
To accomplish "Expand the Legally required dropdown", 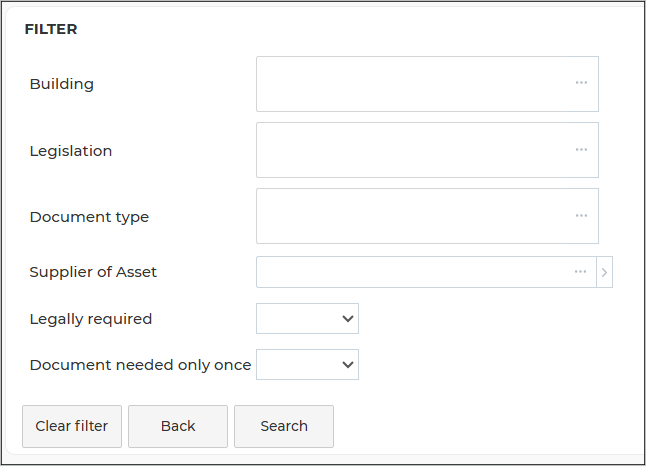I will pos(307,319).
